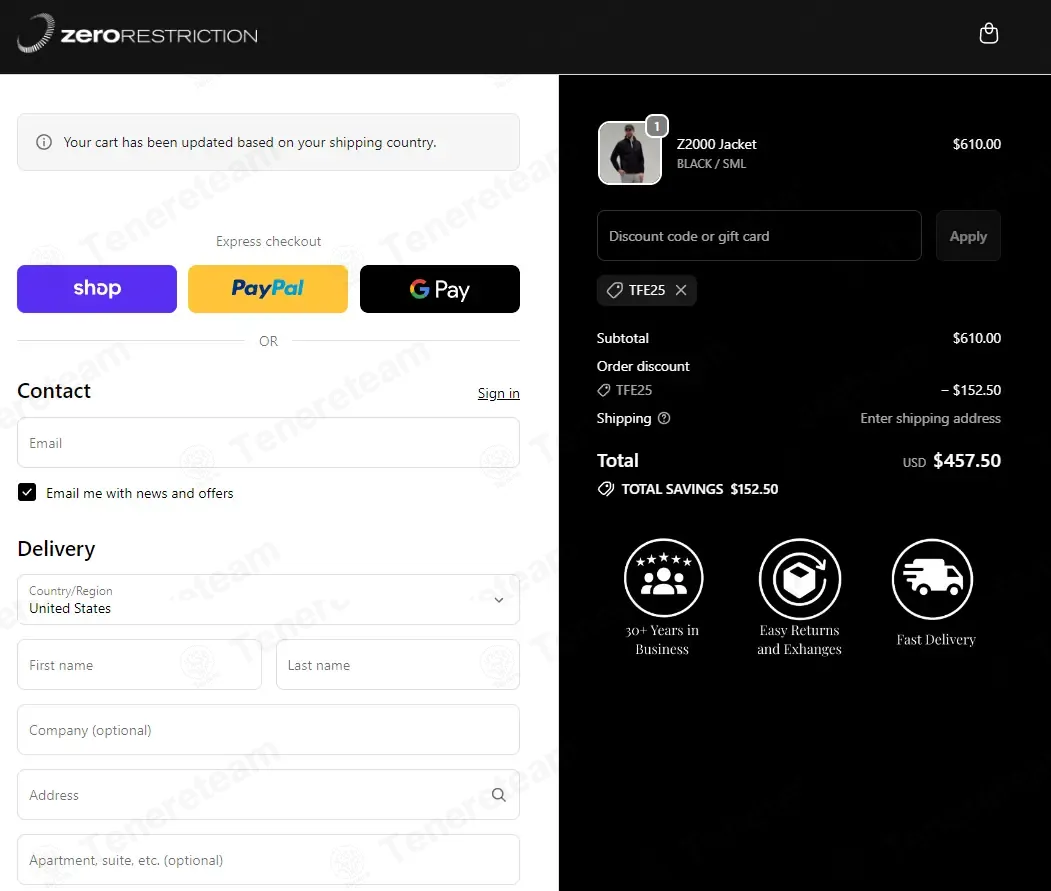Remove the TFE25 discount code tag
1051x891 pixels.
[681, 290]
